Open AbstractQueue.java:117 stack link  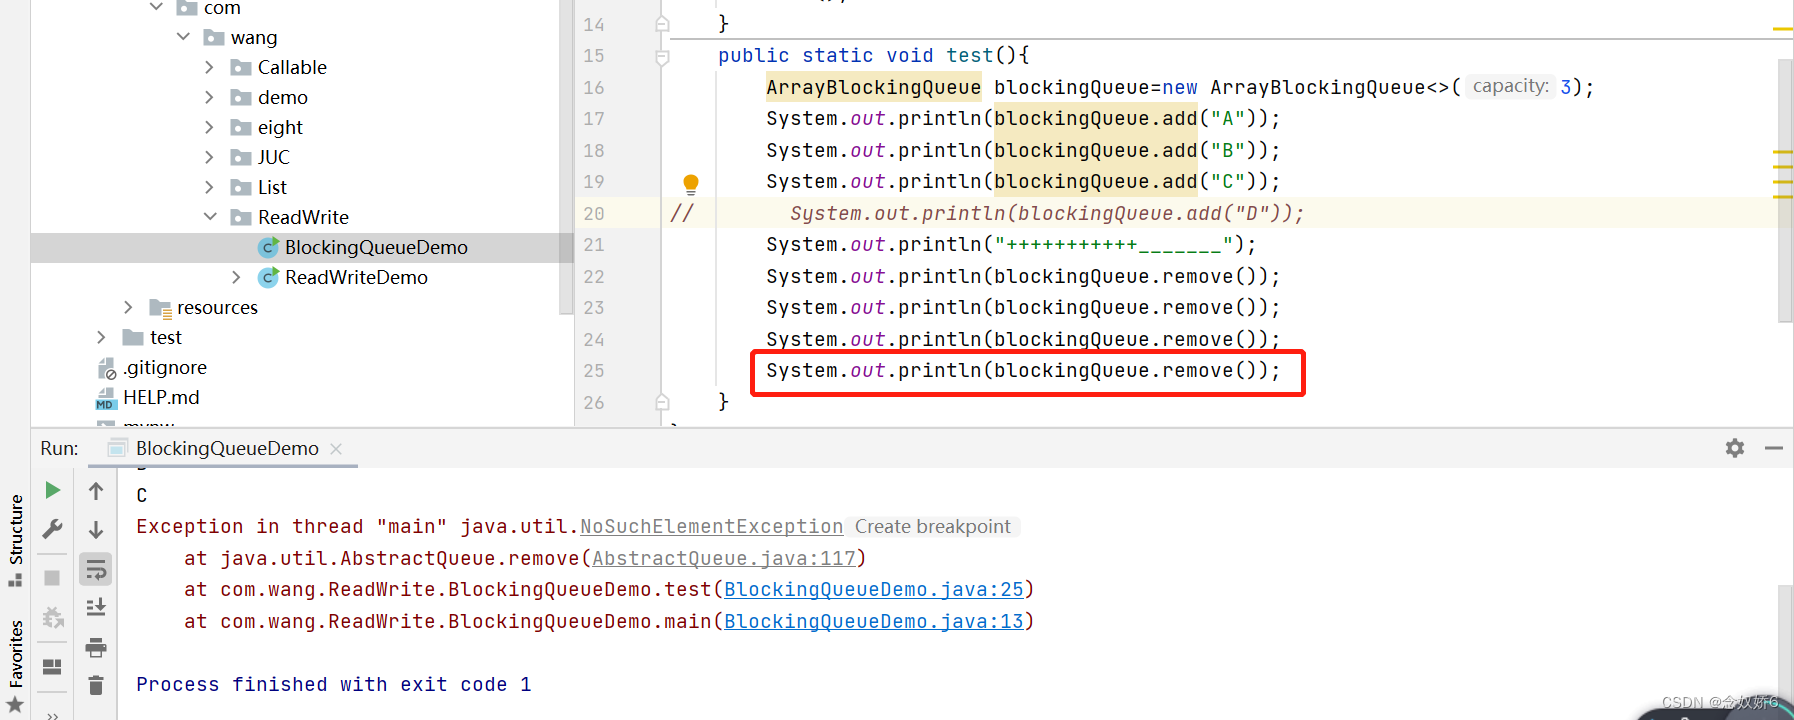(724, 558)
